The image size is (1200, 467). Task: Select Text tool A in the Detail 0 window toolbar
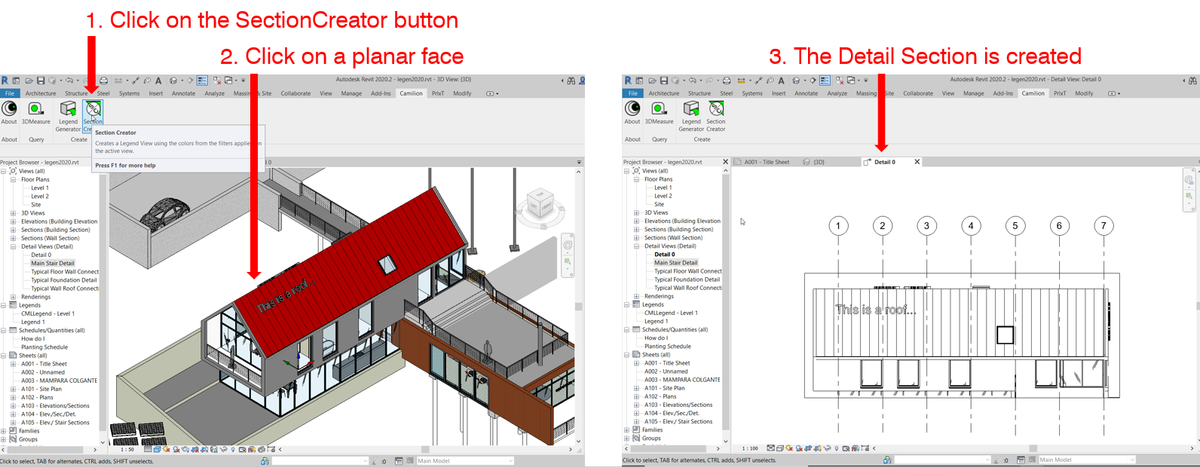click(781, 80)
